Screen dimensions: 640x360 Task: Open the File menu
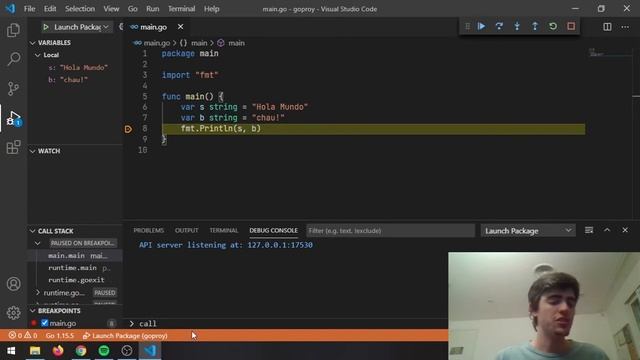[29, 9]
